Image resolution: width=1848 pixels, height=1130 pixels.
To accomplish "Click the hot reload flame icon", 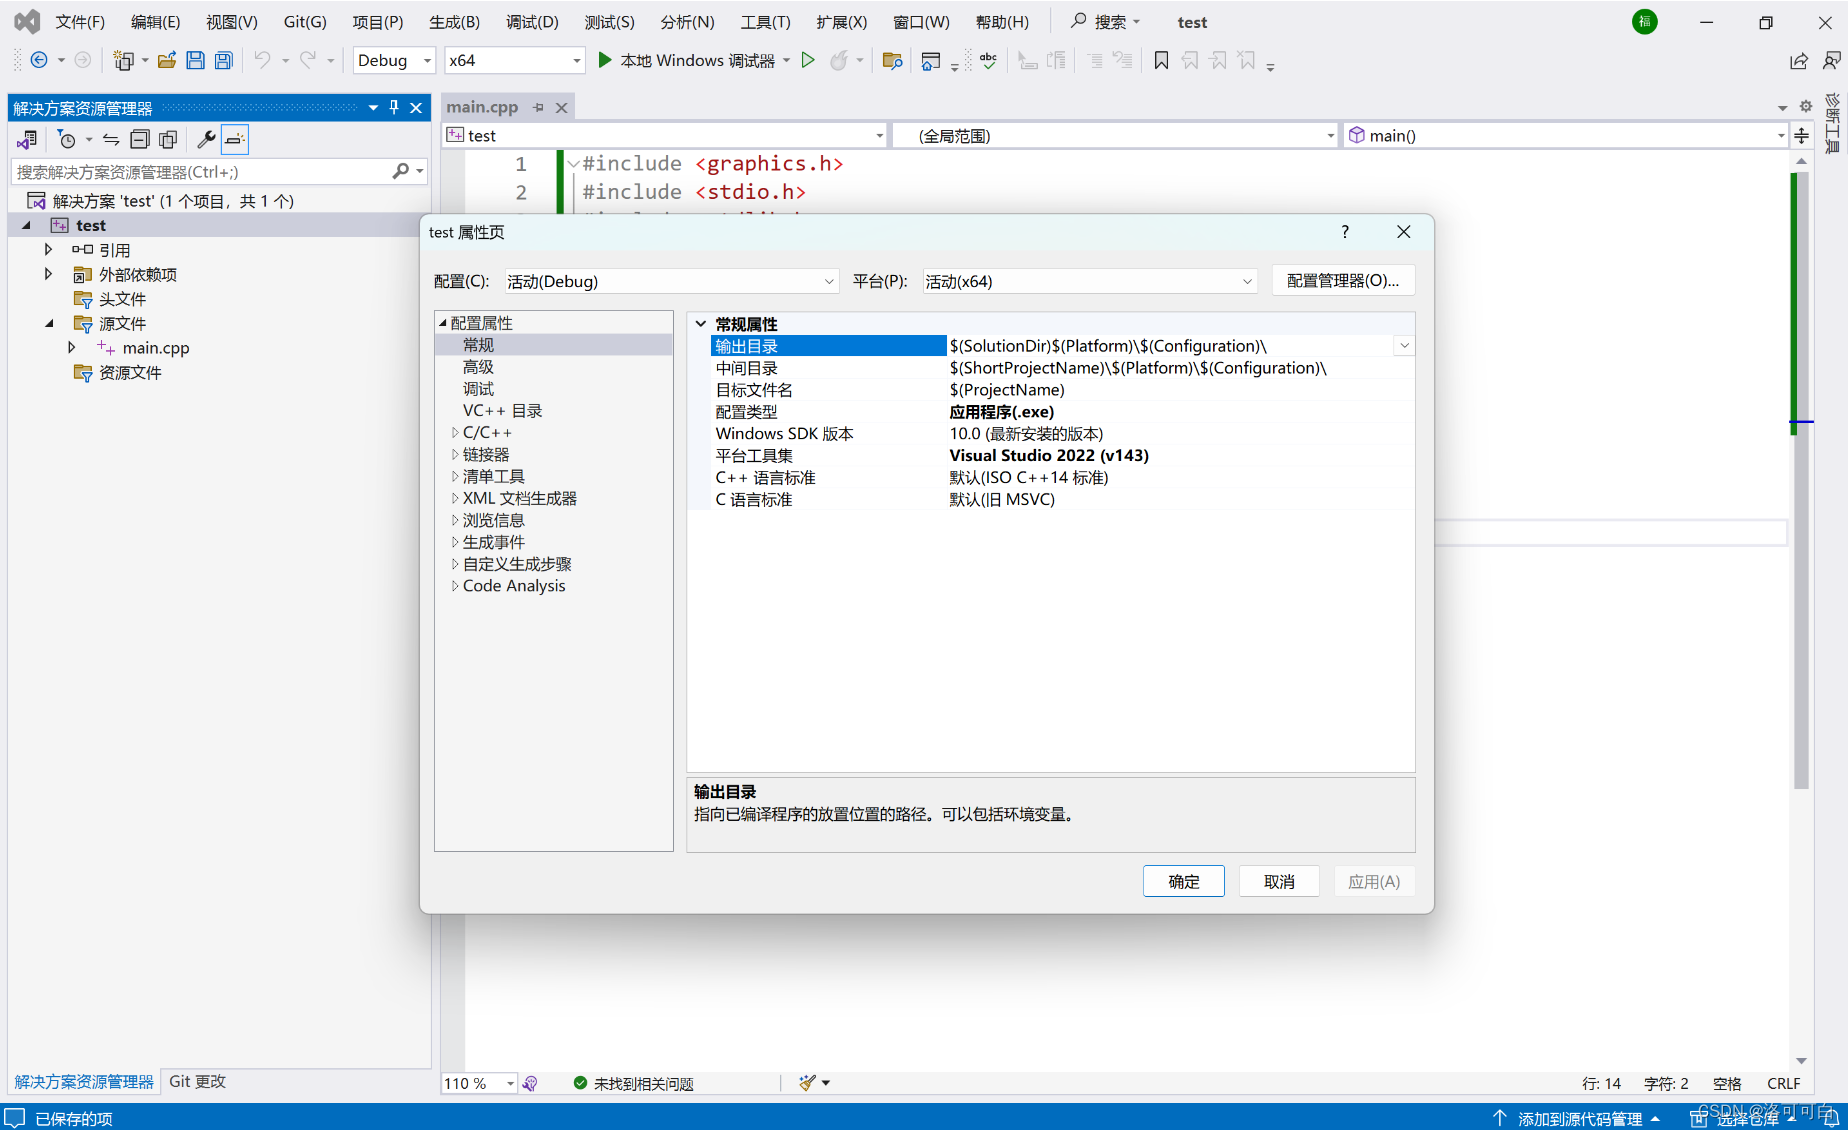I will point(839,60).
